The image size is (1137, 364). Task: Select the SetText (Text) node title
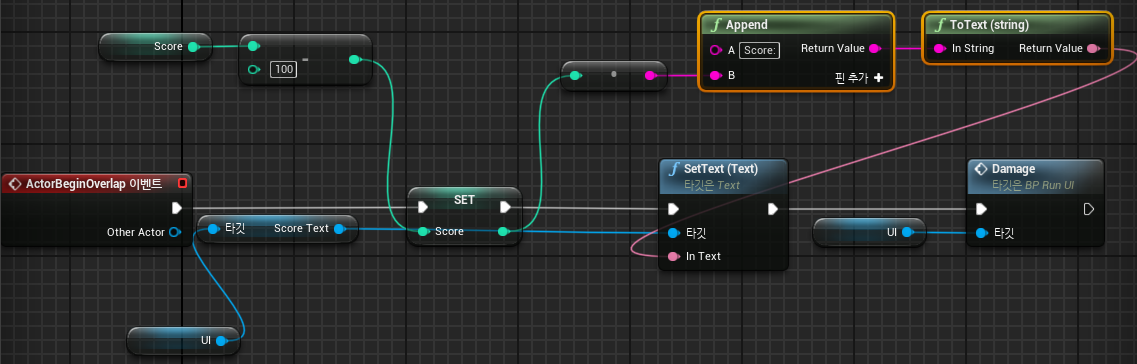(x=721, y=169)
